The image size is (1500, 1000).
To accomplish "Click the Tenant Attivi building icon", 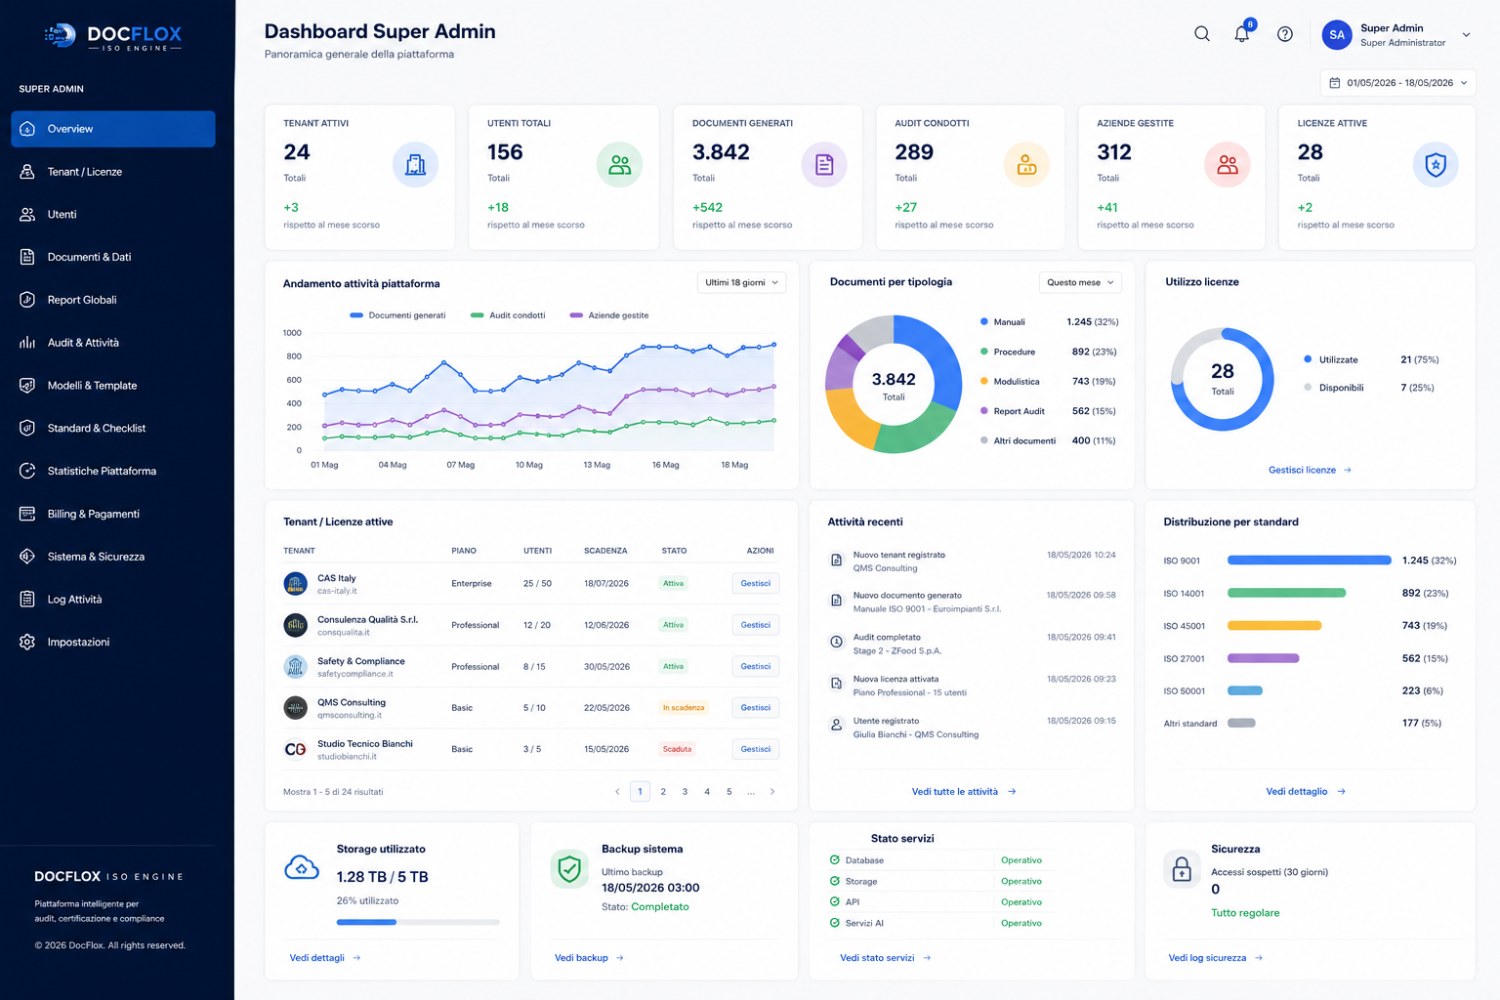I will click(x=415, y=165).
